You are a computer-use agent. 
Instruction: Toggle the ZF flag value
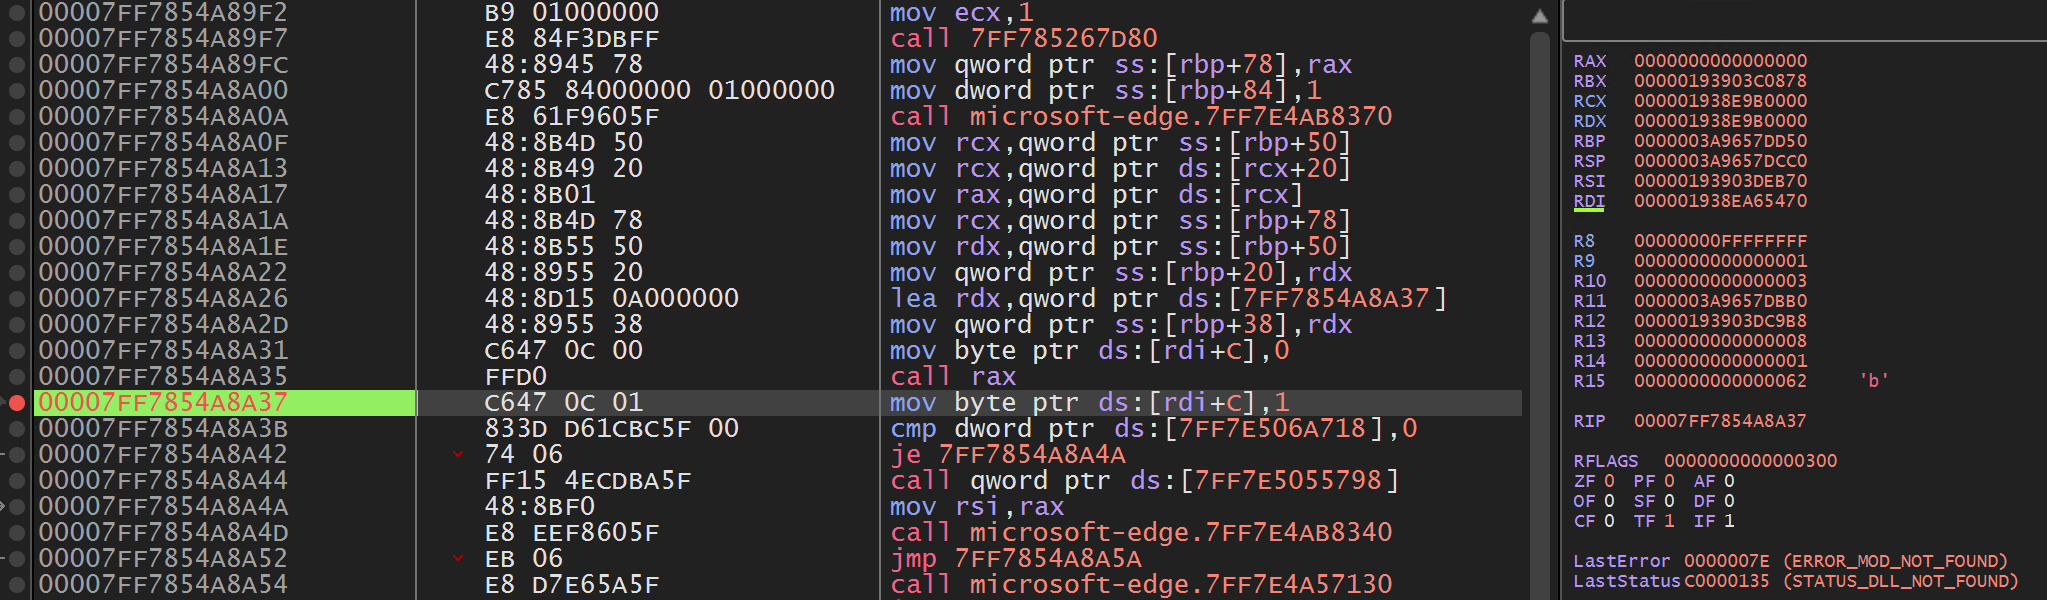point(1609,481)
